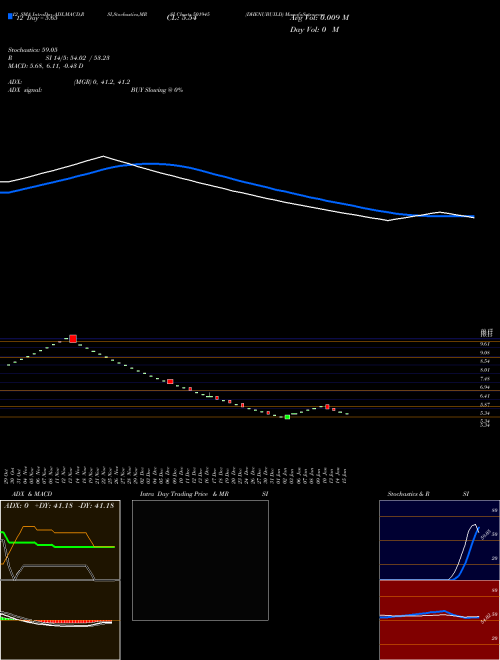500x660 pixels.
Task: Select the '(MGR) 0, 41.2, 41.2' ADX values
Action: [x=102, y=82]
